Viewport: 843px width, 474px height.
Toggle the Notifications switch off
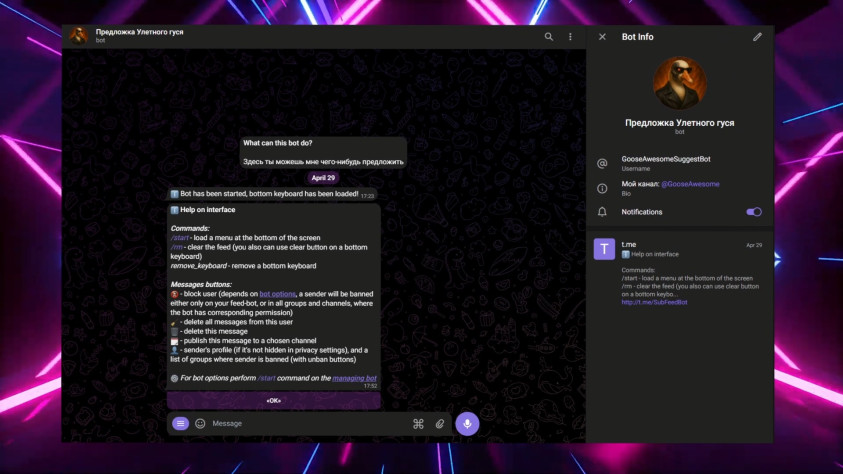pos(754,212)
